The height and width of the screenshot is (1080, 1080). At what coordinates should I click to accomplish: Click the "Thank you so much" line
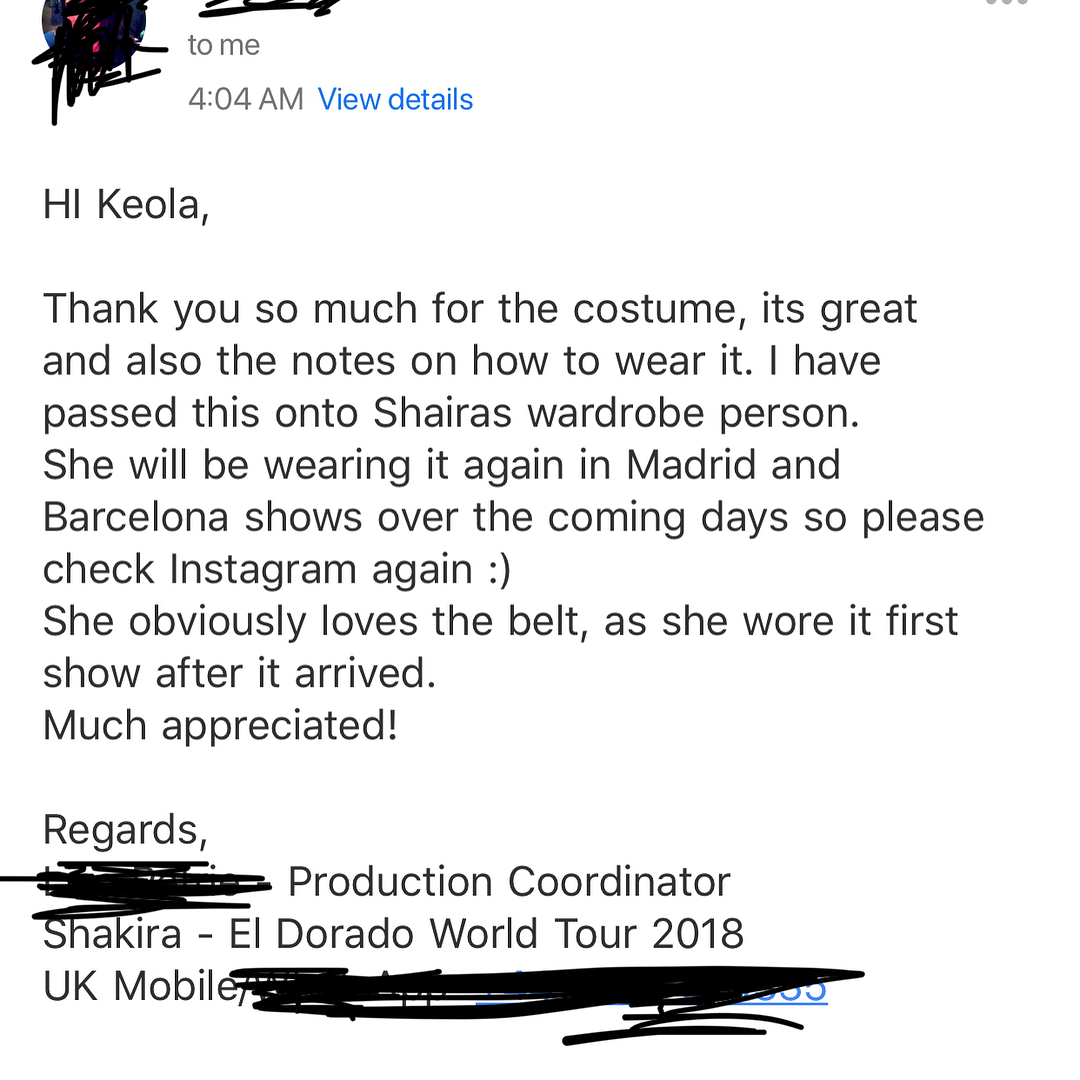tap(480, 308)
